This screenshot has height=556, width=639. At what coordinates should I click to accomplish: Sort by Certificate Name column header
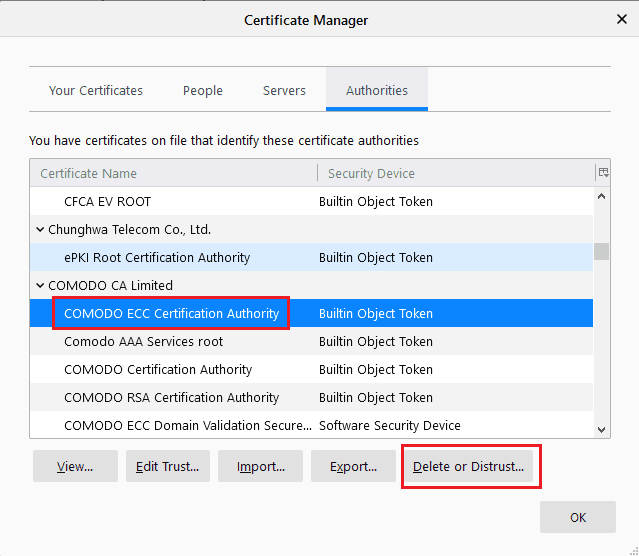[174, 173]
